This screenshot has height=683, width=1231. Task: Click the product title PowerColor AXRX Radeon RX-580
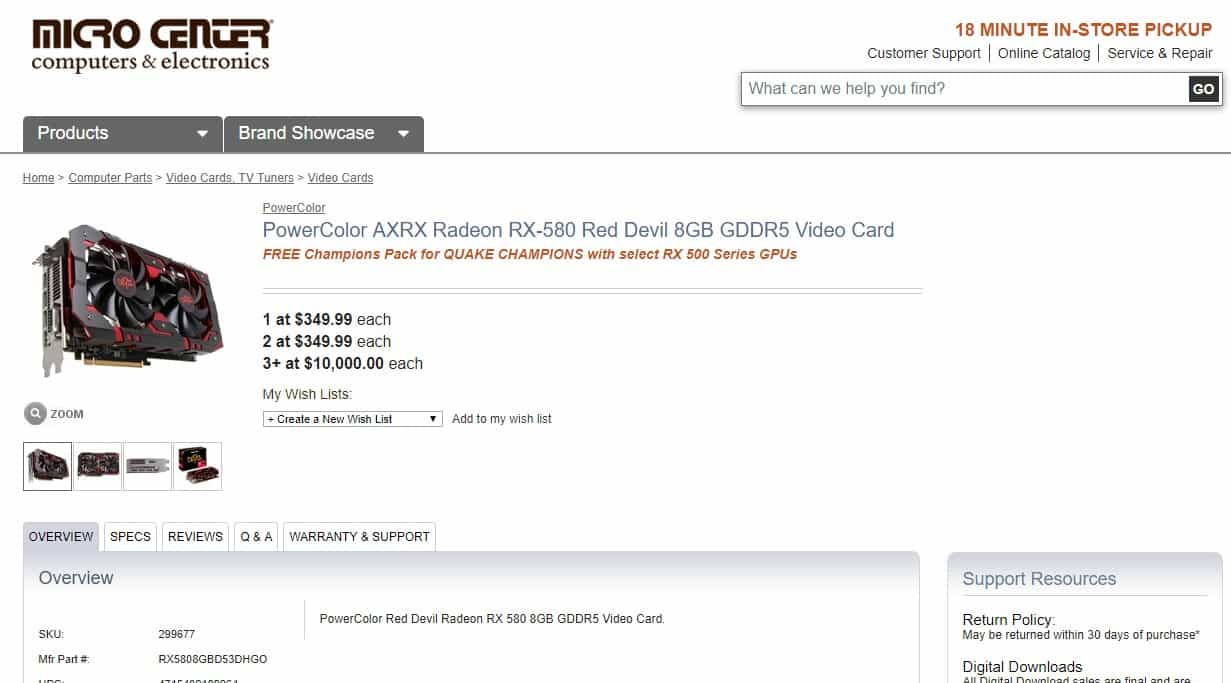click(x=578, y=230)
